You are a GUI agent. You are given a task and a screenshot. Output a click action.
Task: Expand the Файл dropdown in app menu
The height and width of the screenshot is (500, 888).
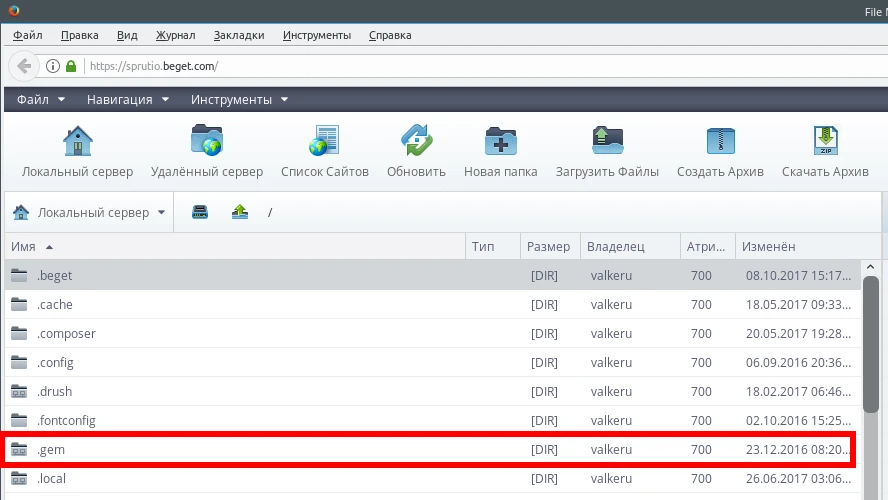point(41,100)
